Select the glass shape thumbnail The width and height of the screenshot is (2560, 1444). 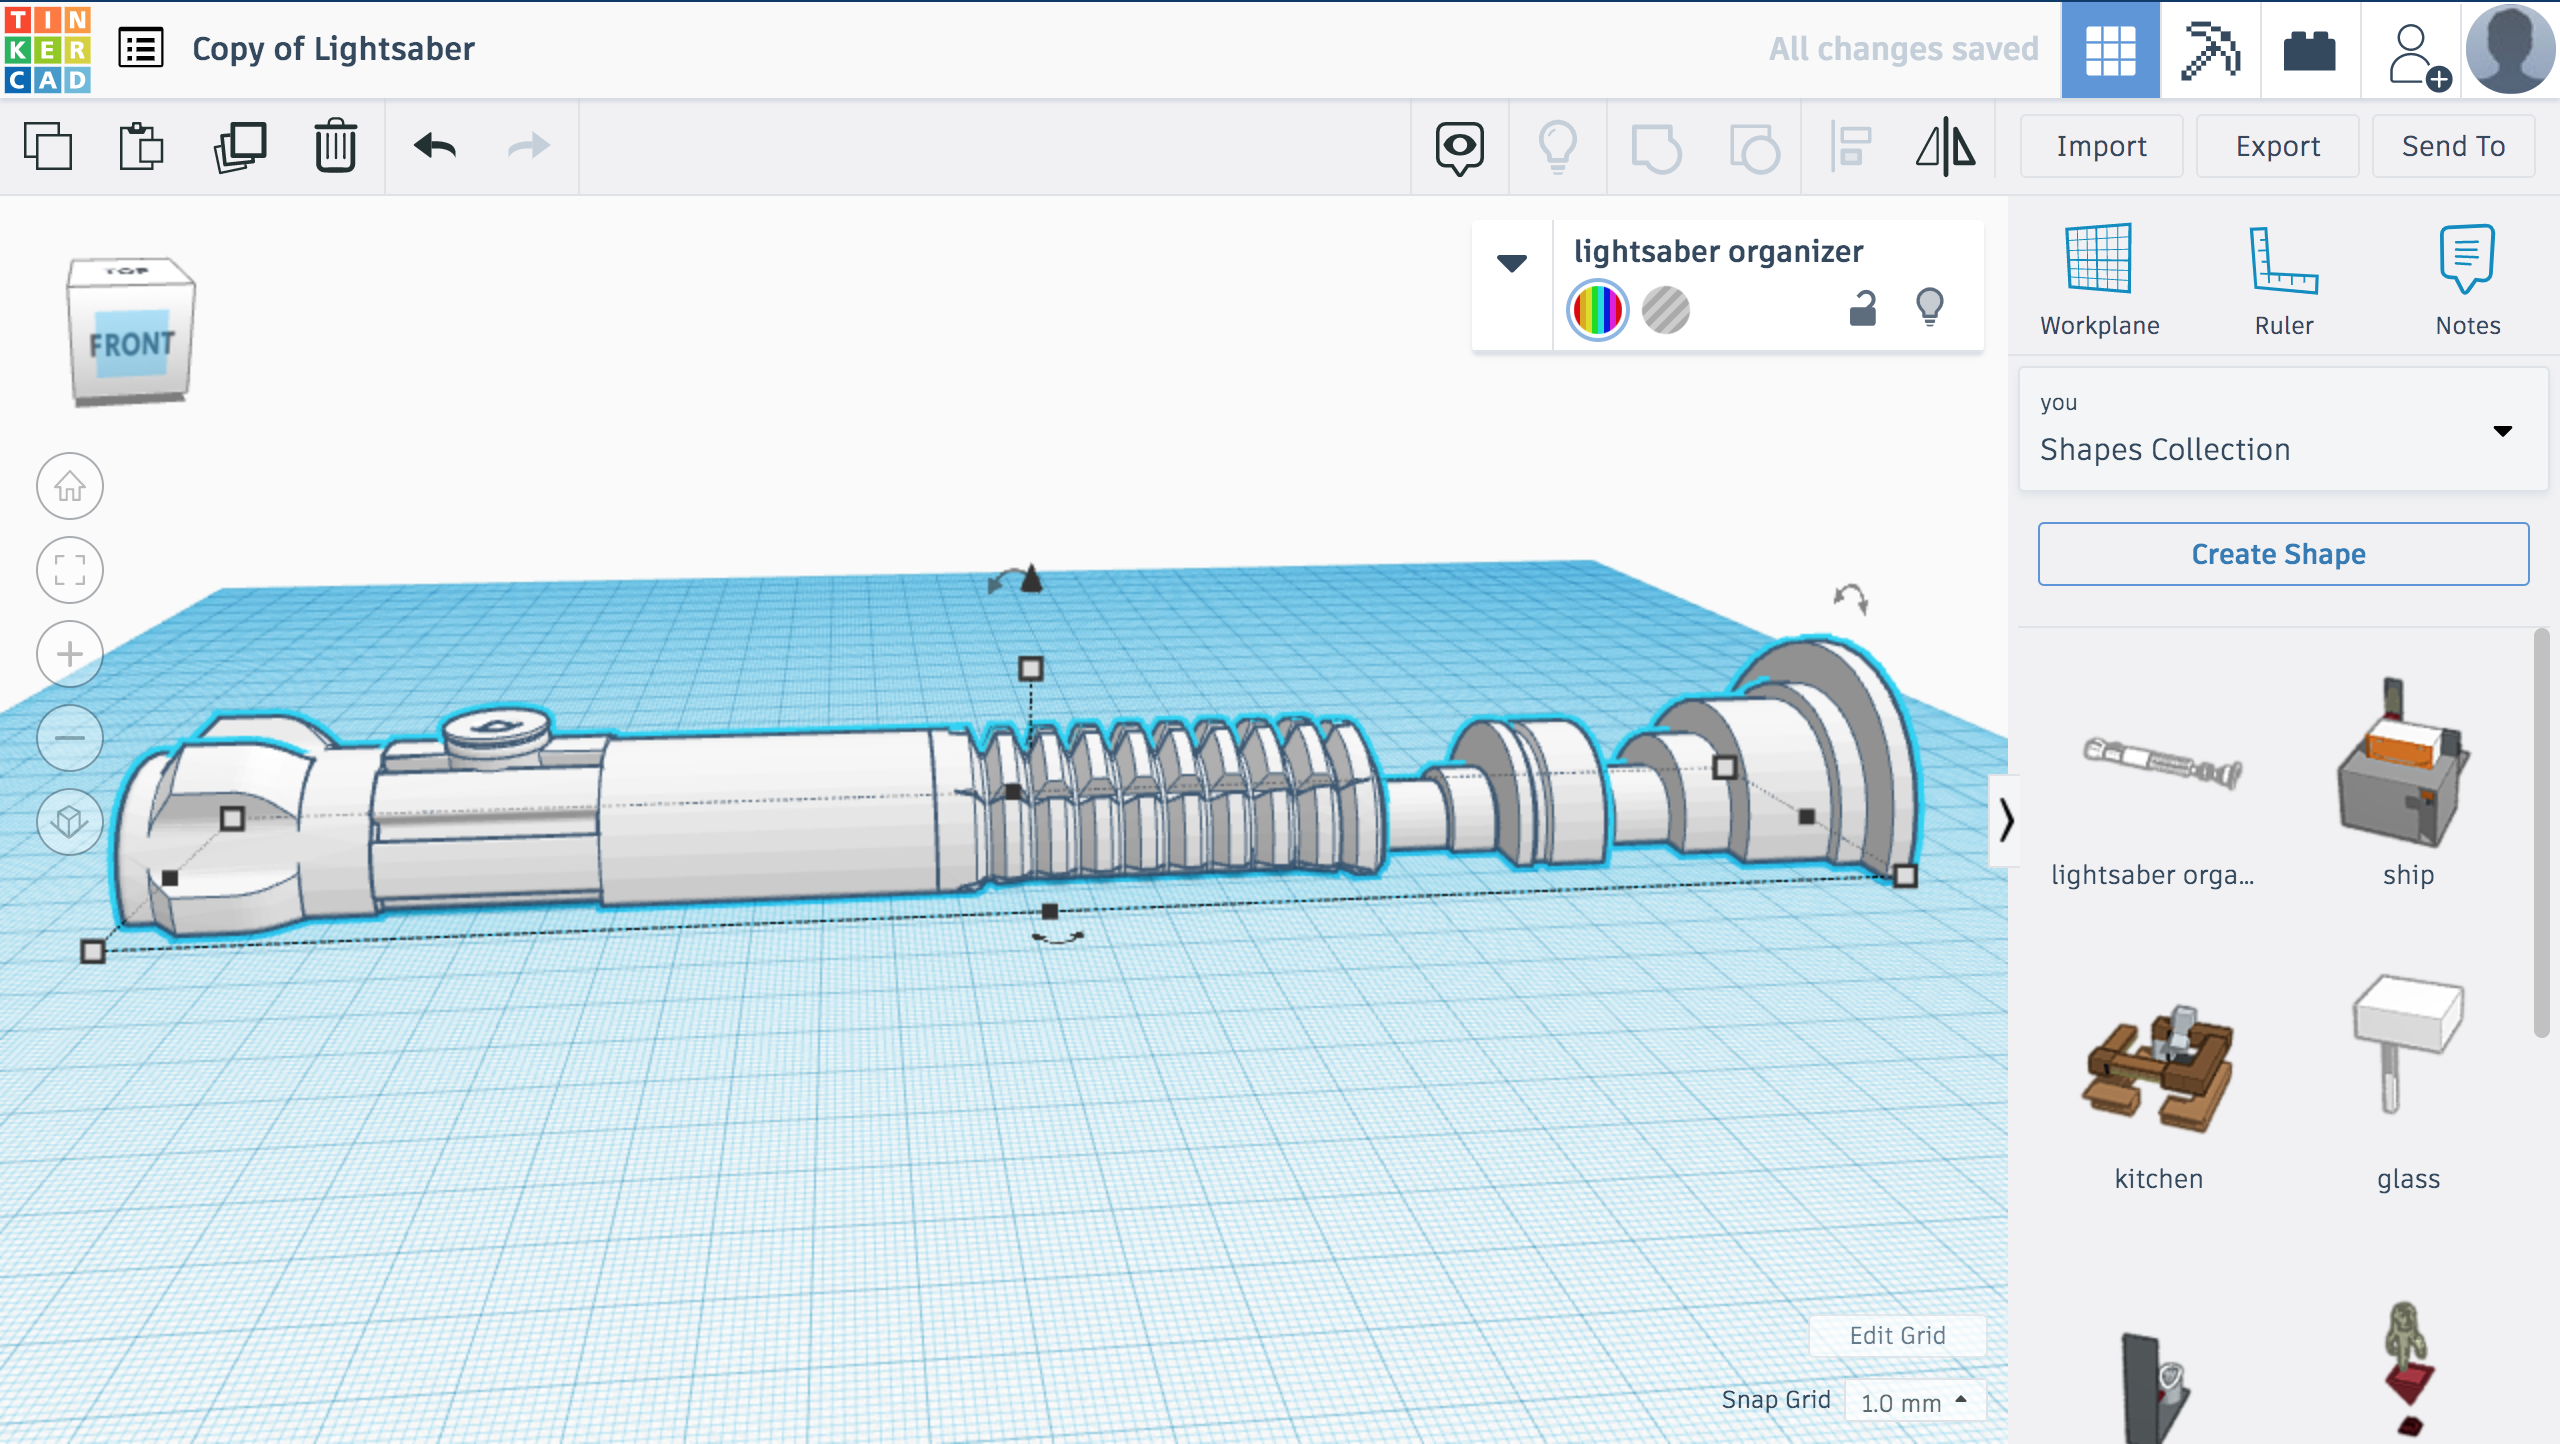2408,1045
